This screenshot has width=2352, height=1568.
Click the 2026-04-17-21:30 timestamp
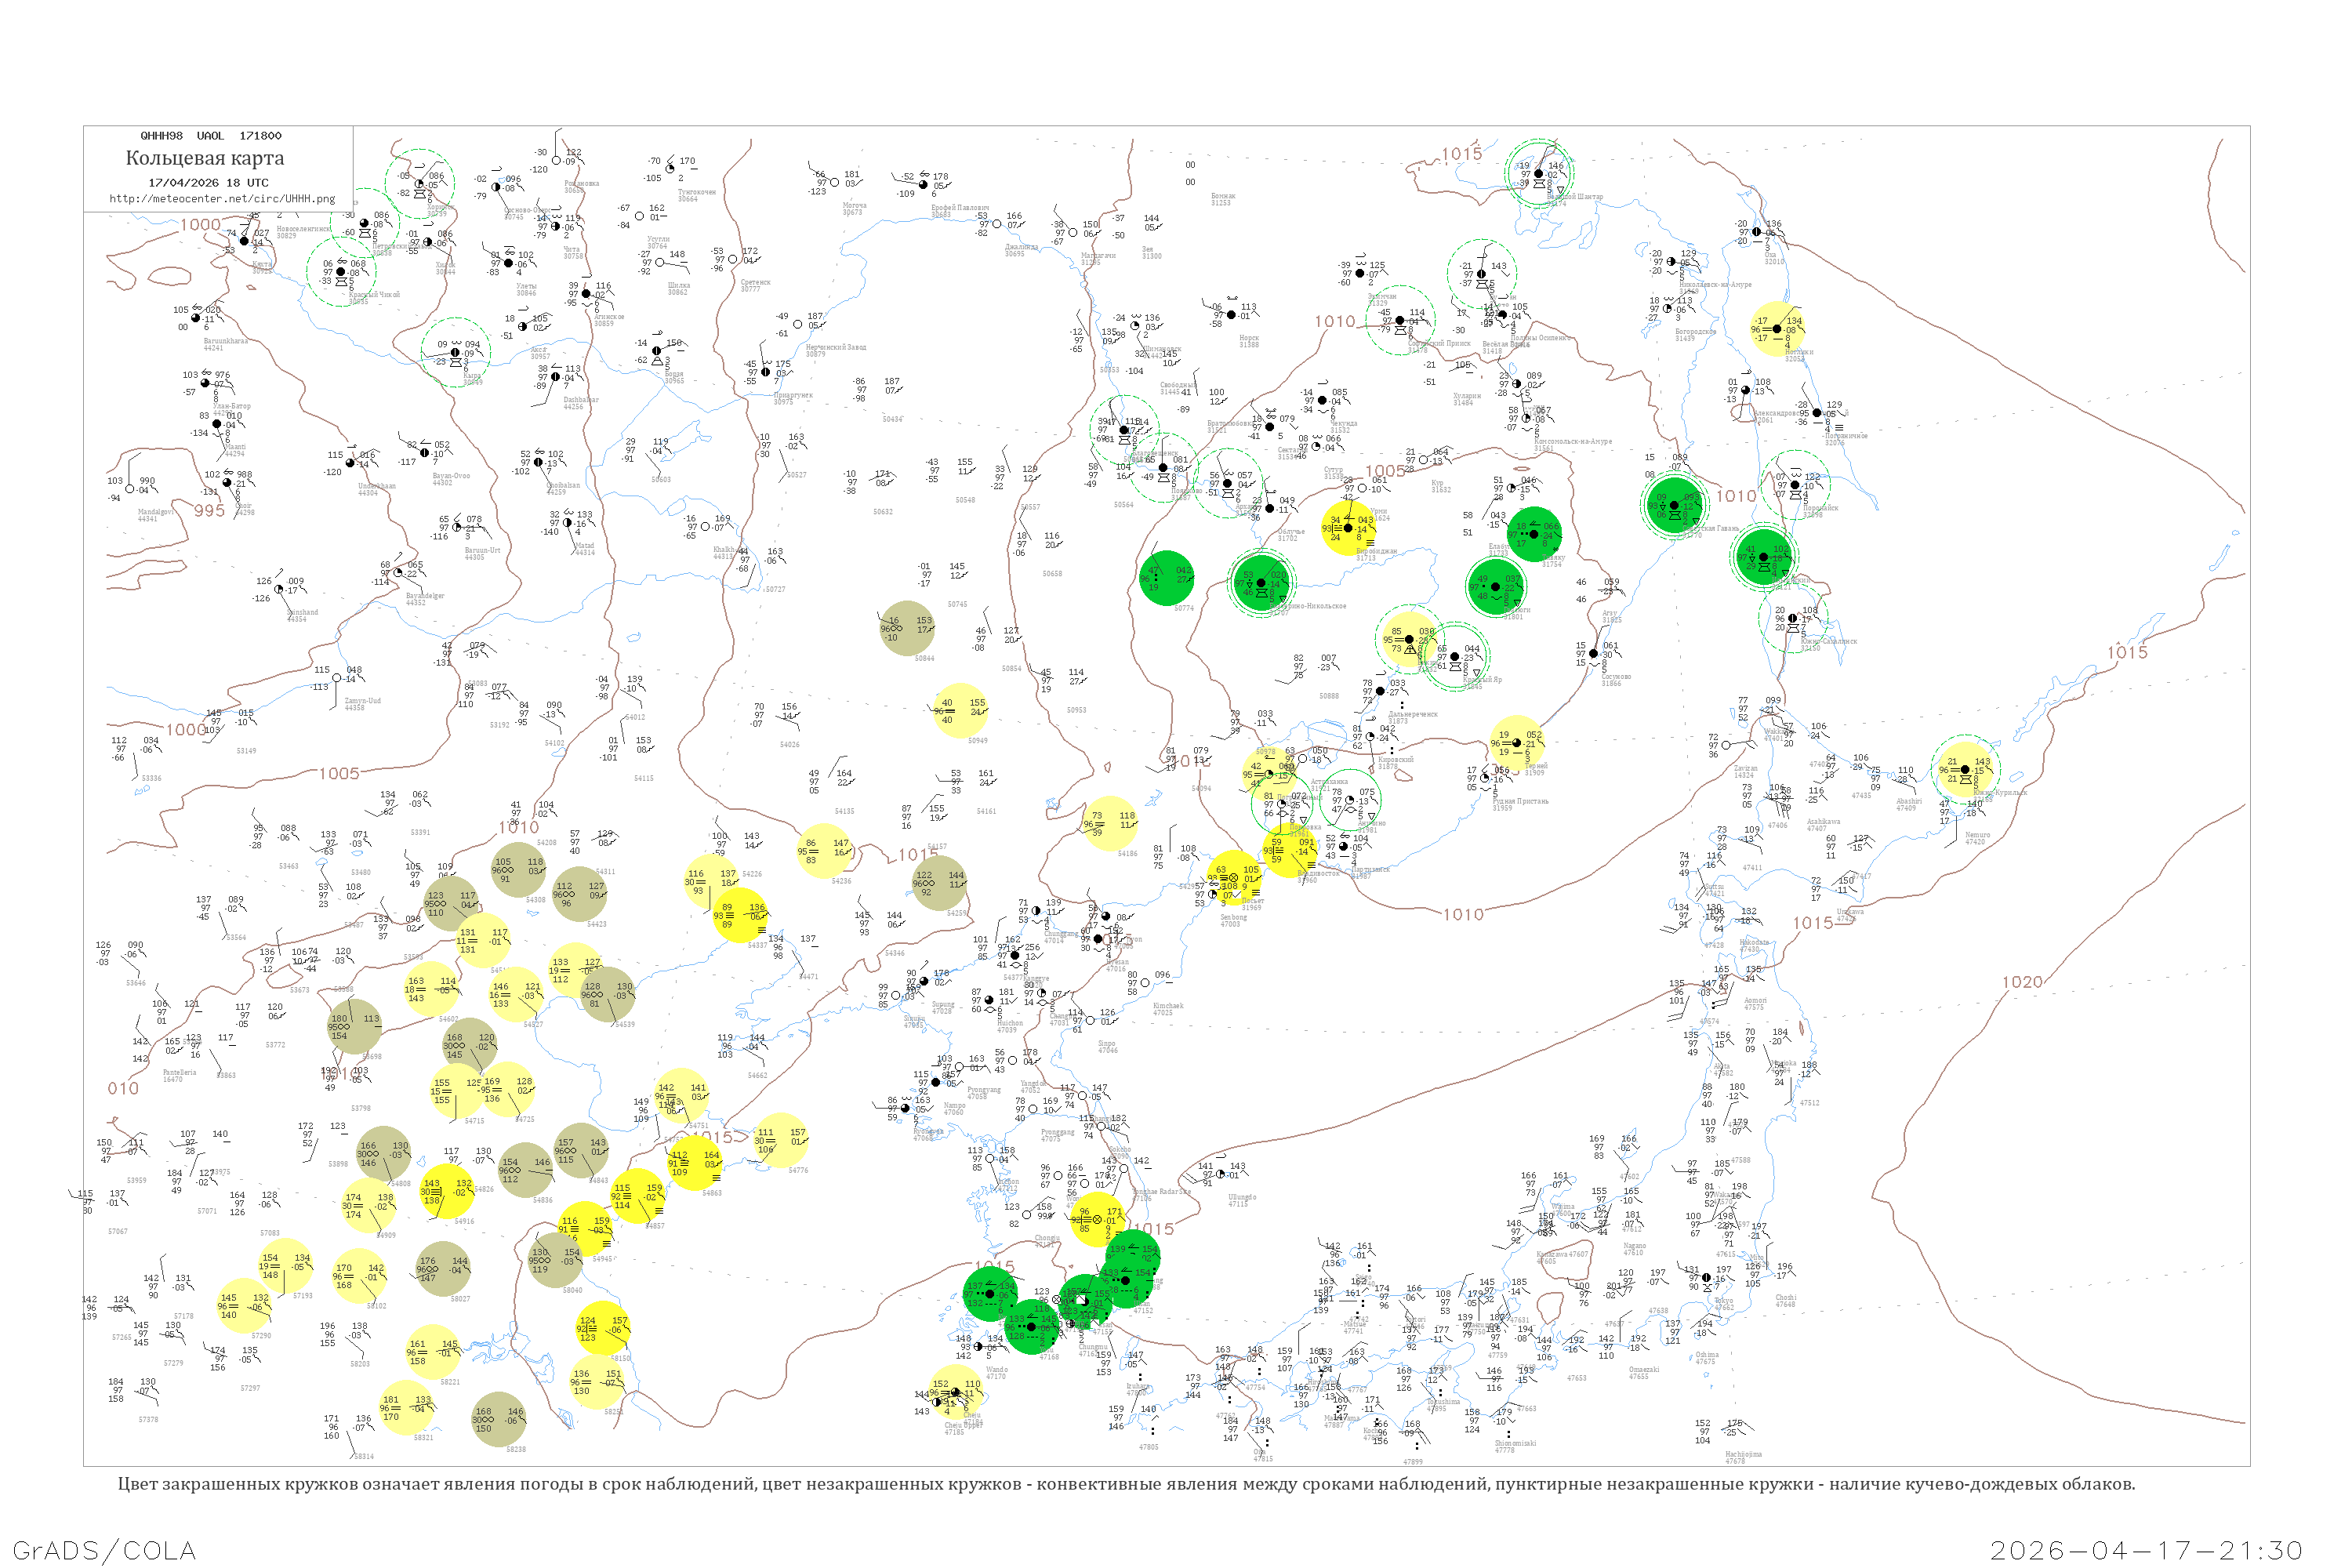[x=2146, y=1550]
